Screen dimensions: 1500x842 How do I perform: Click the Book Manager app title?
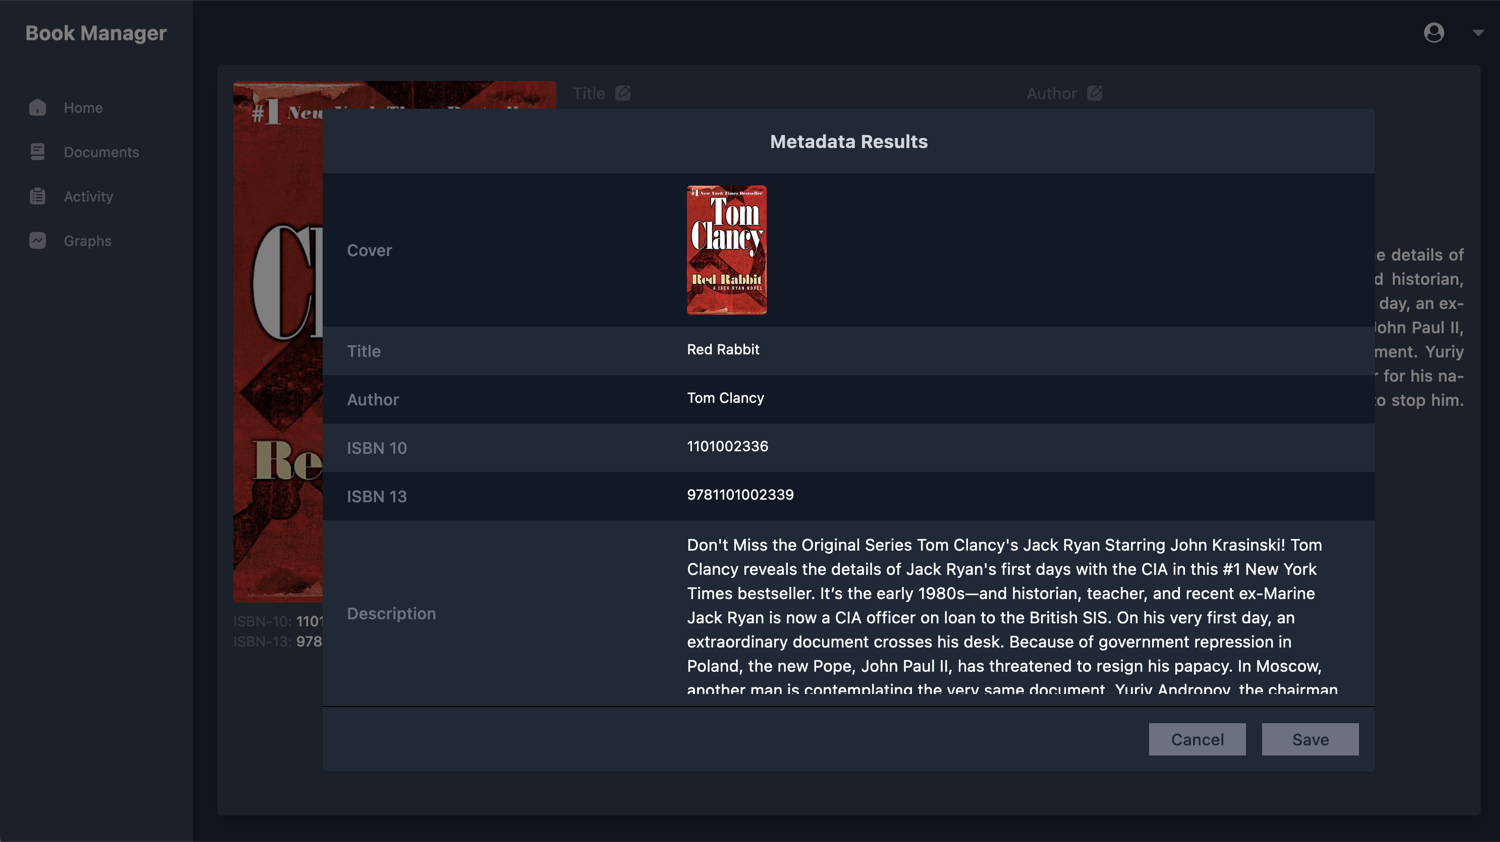[x=96, y=33]
